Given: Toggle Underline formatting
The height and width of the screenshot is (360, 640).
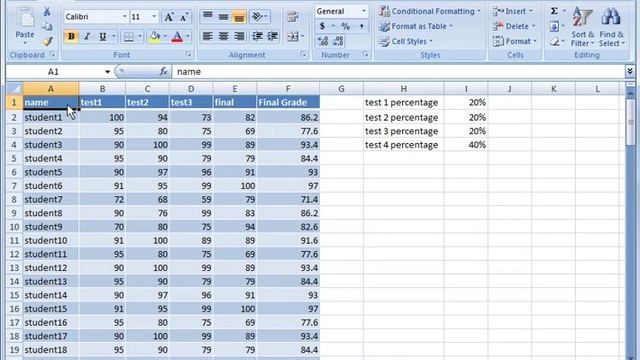Looking at the screenshot, I should (102, 37).
